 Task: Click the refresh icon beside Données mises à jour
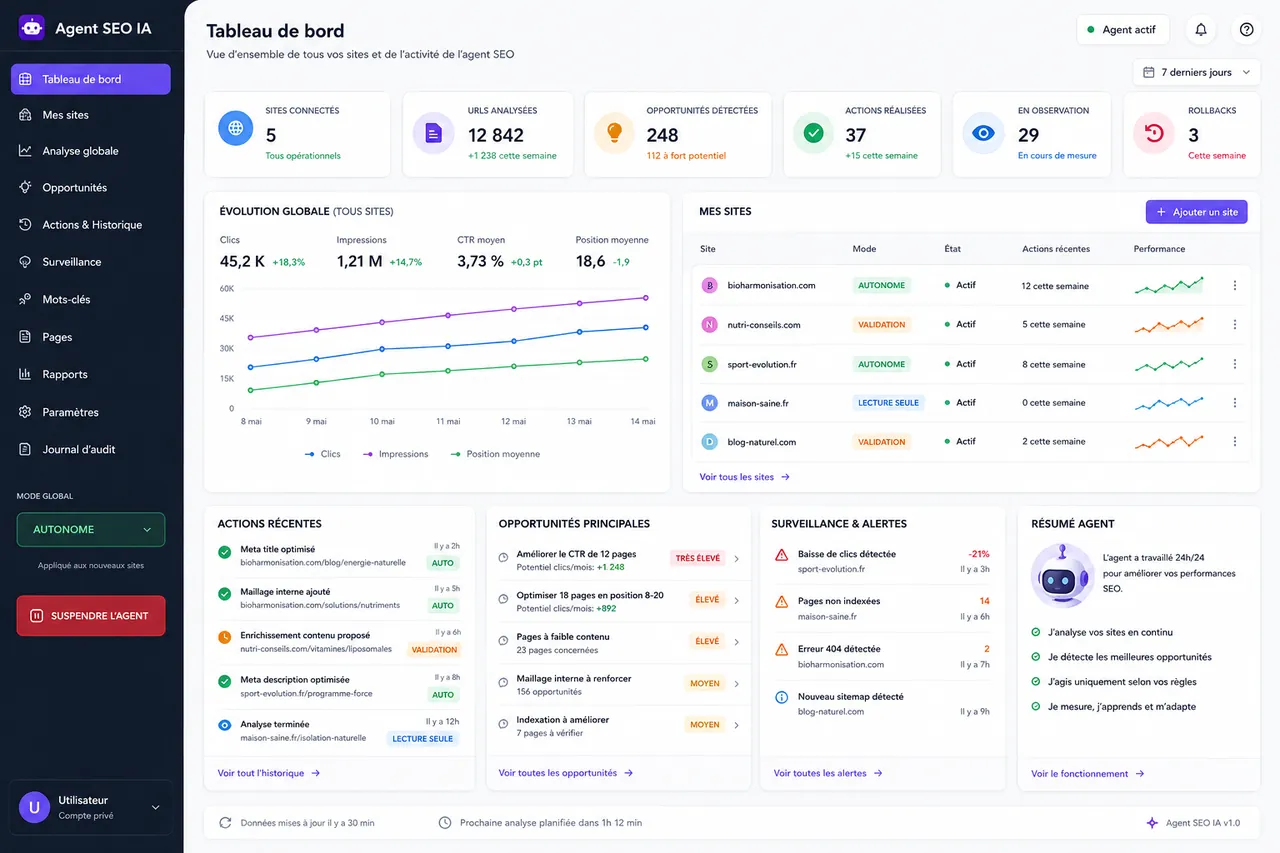225,823
